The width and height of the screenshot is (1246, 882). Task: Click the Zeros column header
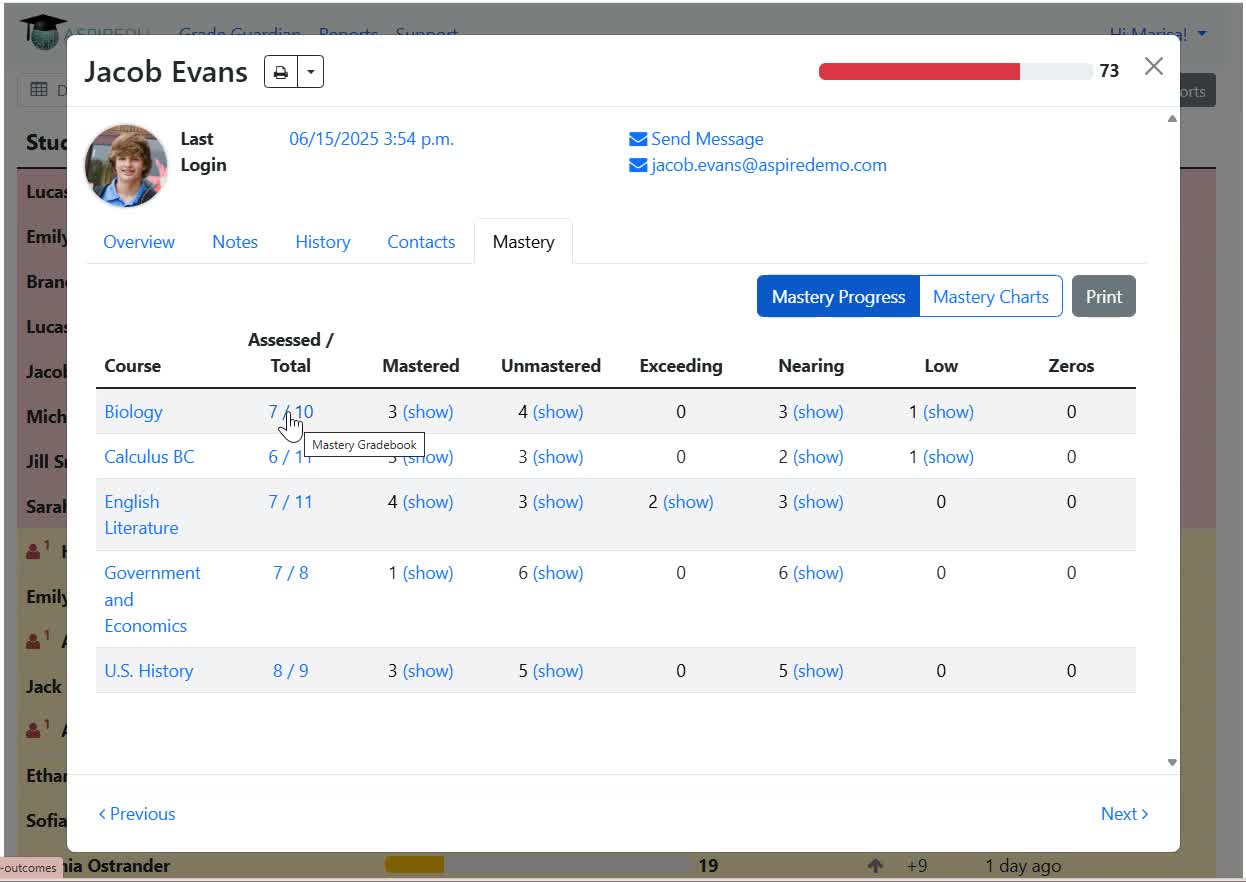[1071, 366]
